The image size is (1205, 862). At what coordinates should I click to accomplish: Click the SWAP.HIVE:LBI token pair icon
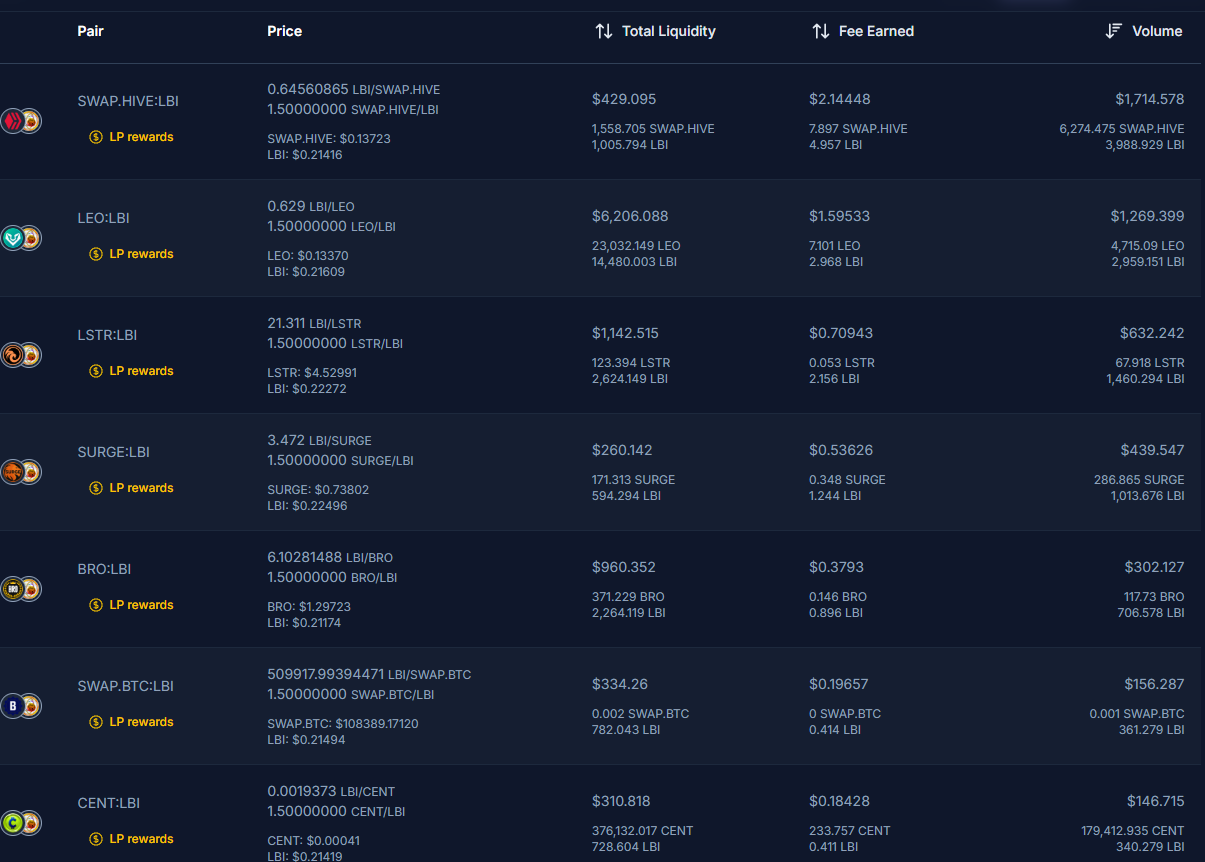20,122
